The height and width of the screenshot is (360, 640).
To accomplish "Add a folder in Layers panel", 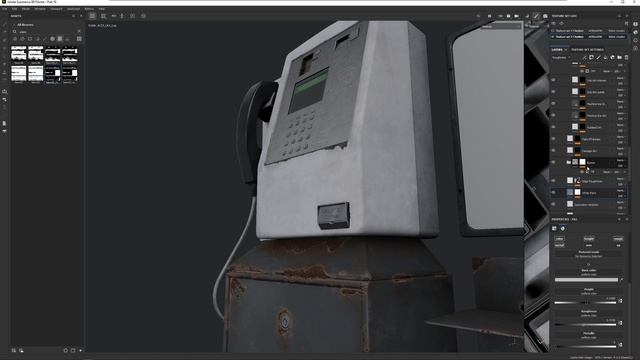I will point(619,58).
